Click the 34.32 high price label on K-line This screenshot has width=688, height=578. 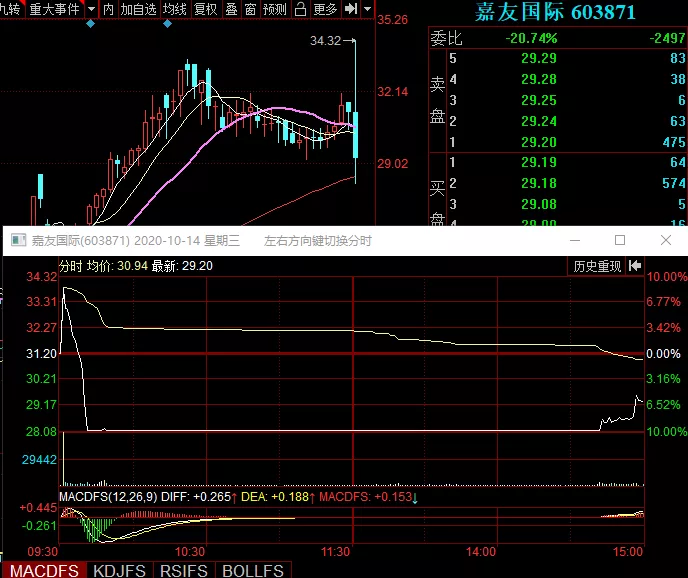326,41
